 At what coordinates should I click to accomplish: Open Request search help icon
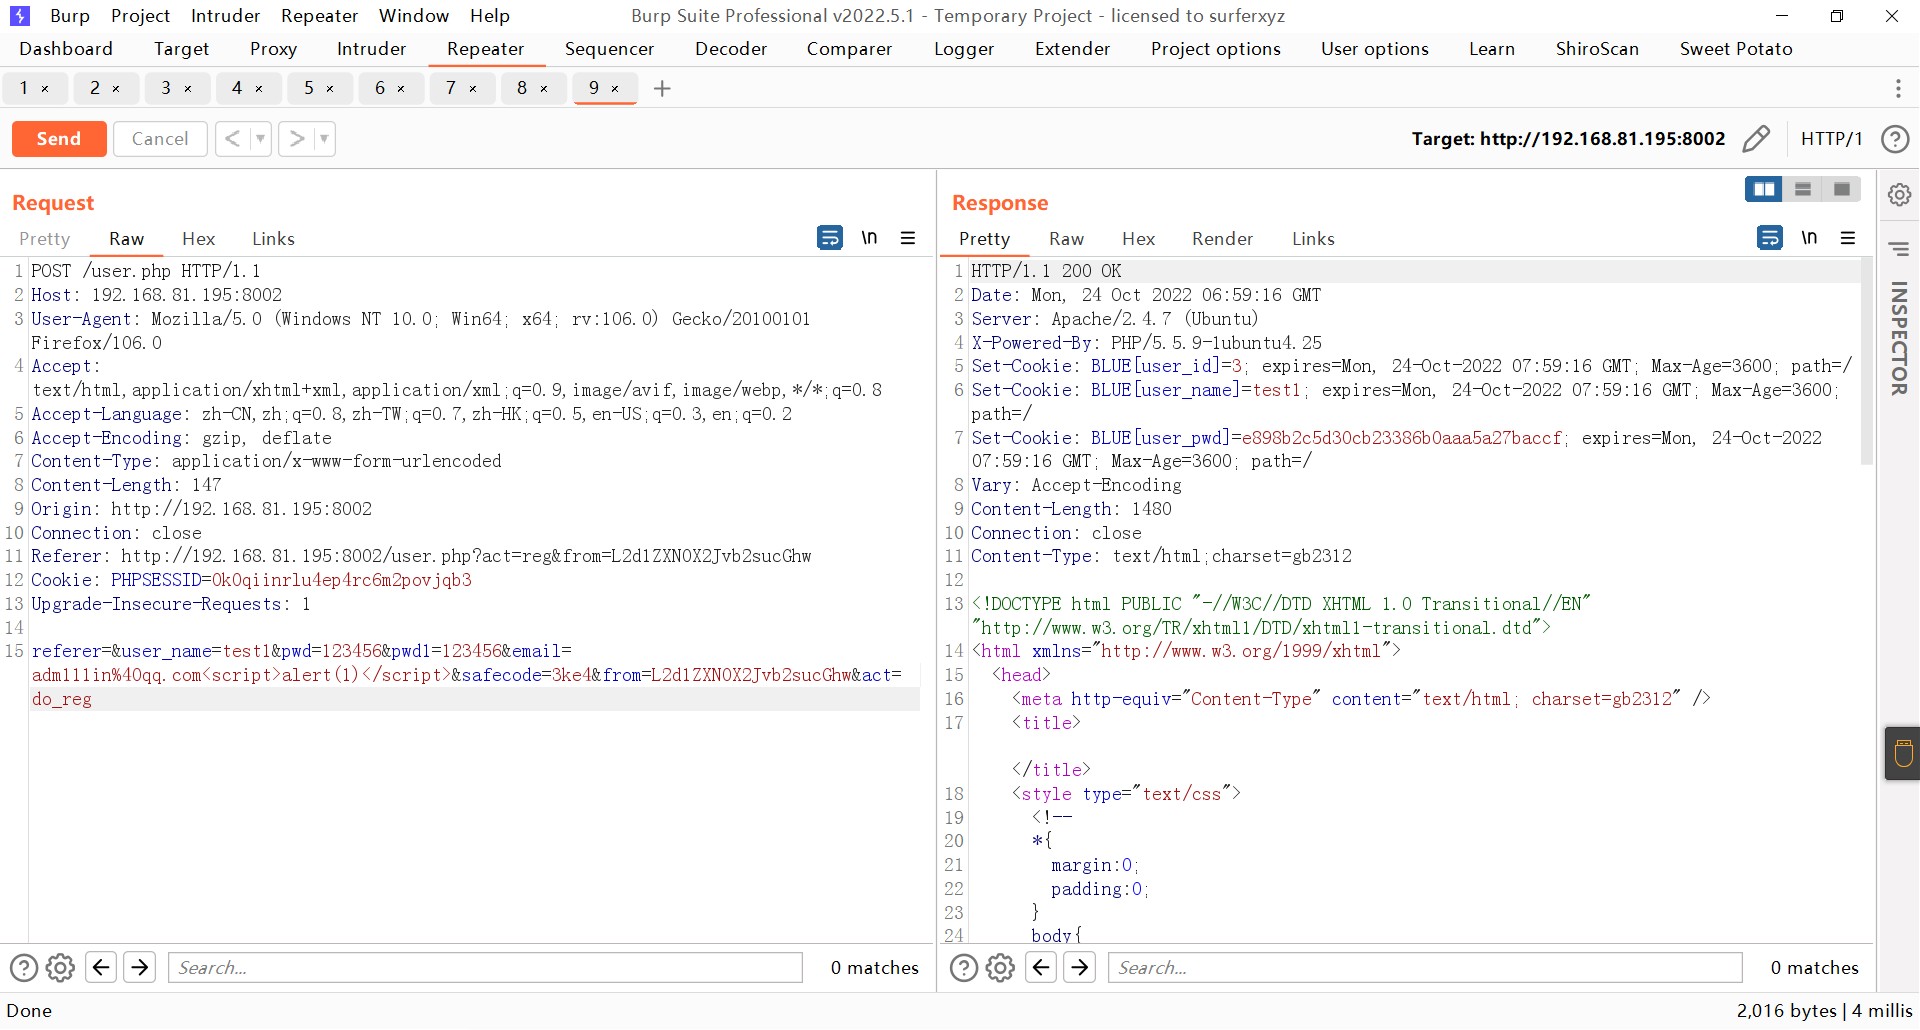click(x=24, y=968)
